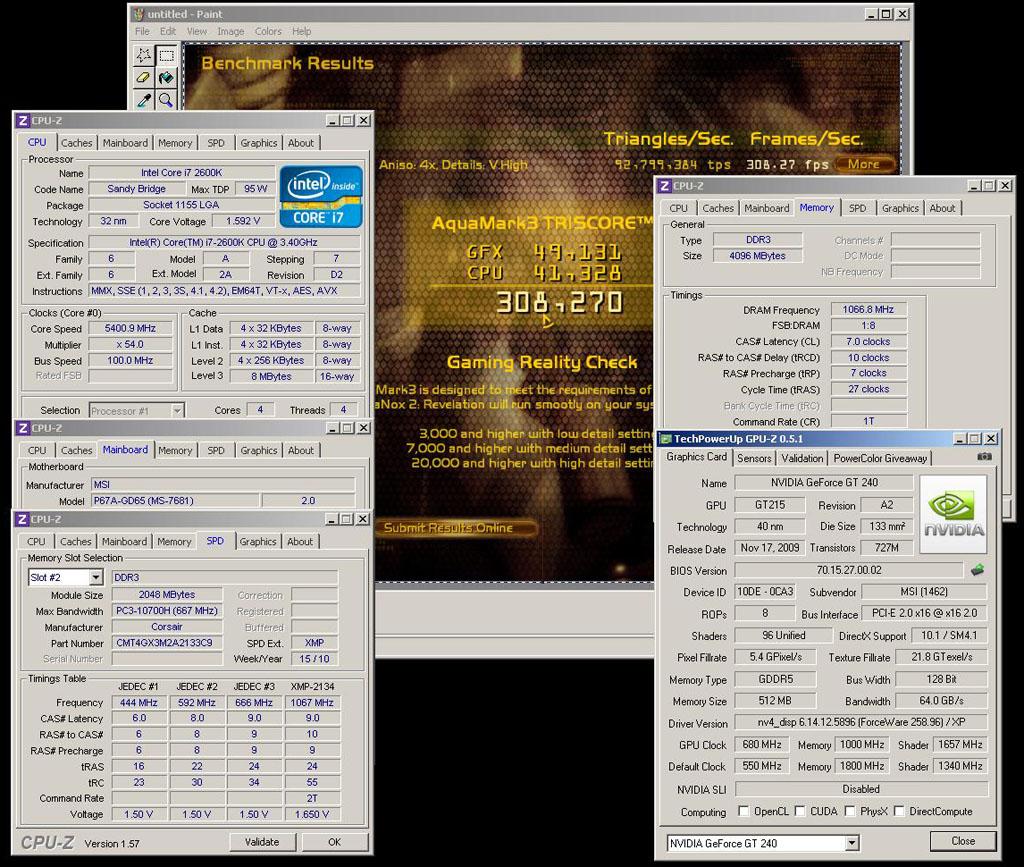
Task: Toggle the CUDA checkbox in GPU-Z
Action: tap(799, 811)
